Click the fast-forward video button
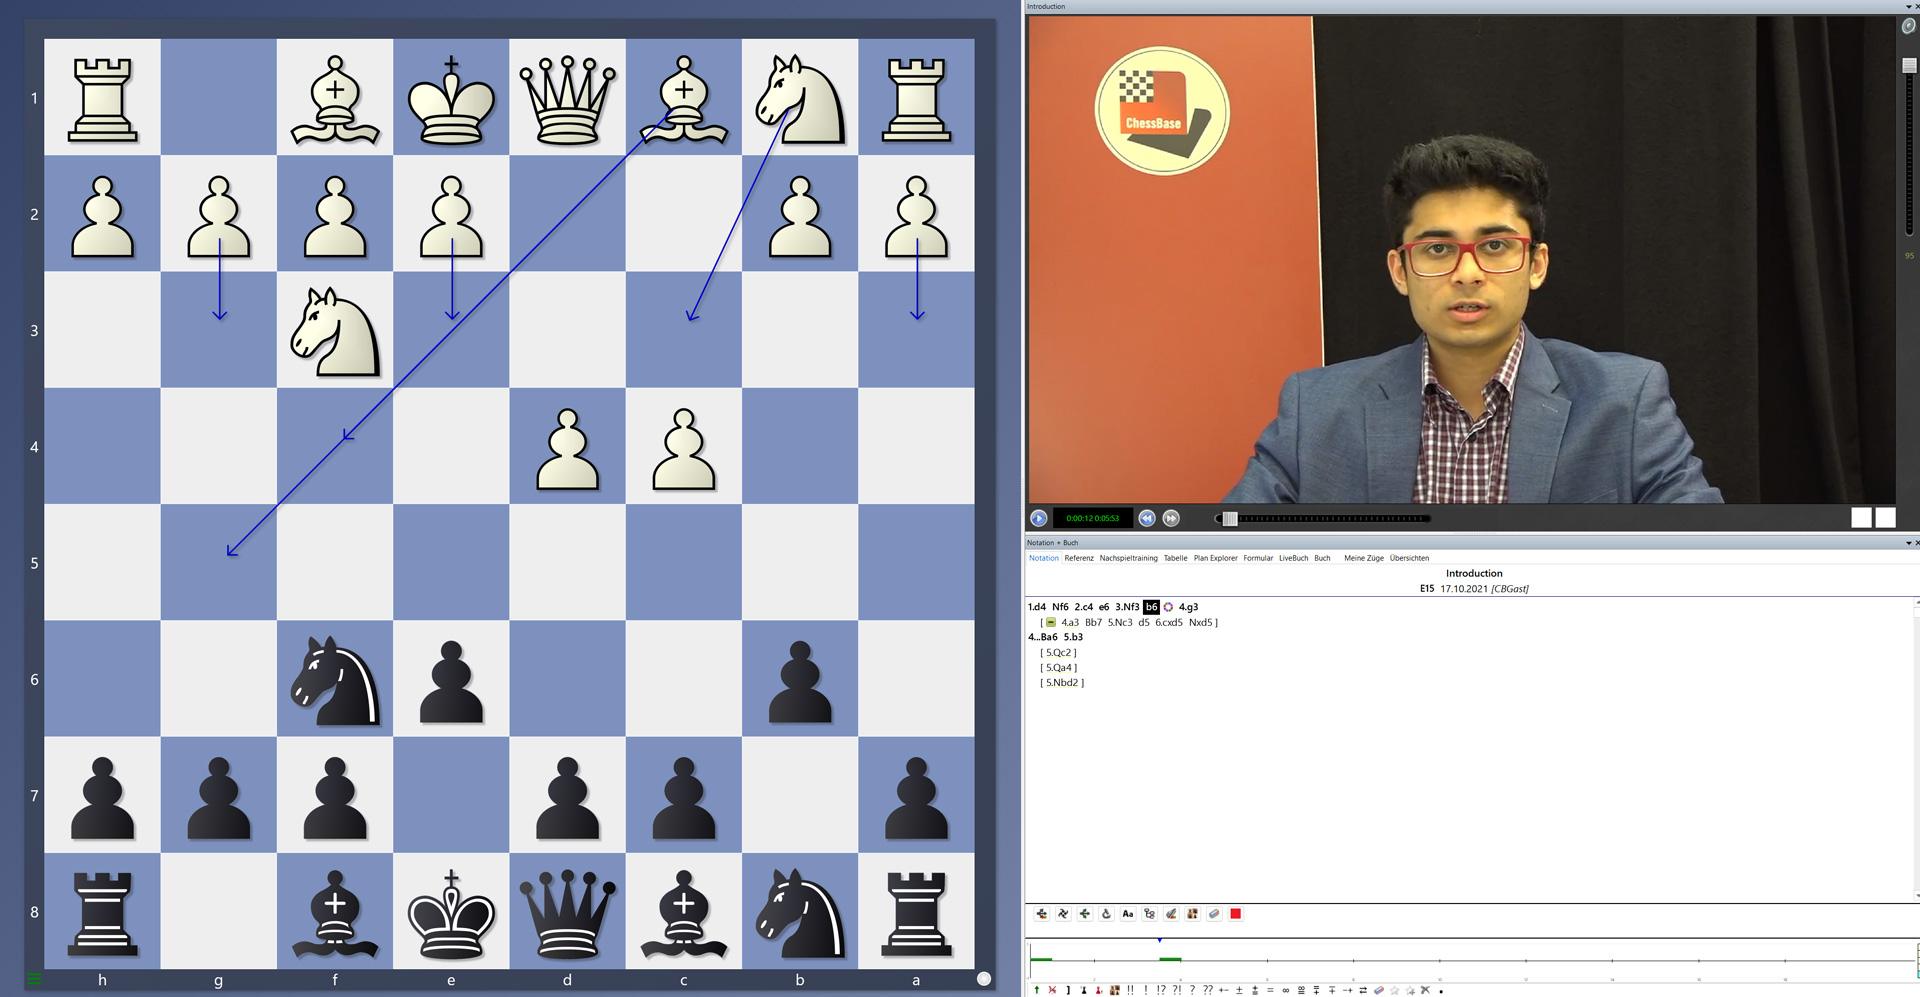This screenshot has height=997, width=1920. 1171,518
